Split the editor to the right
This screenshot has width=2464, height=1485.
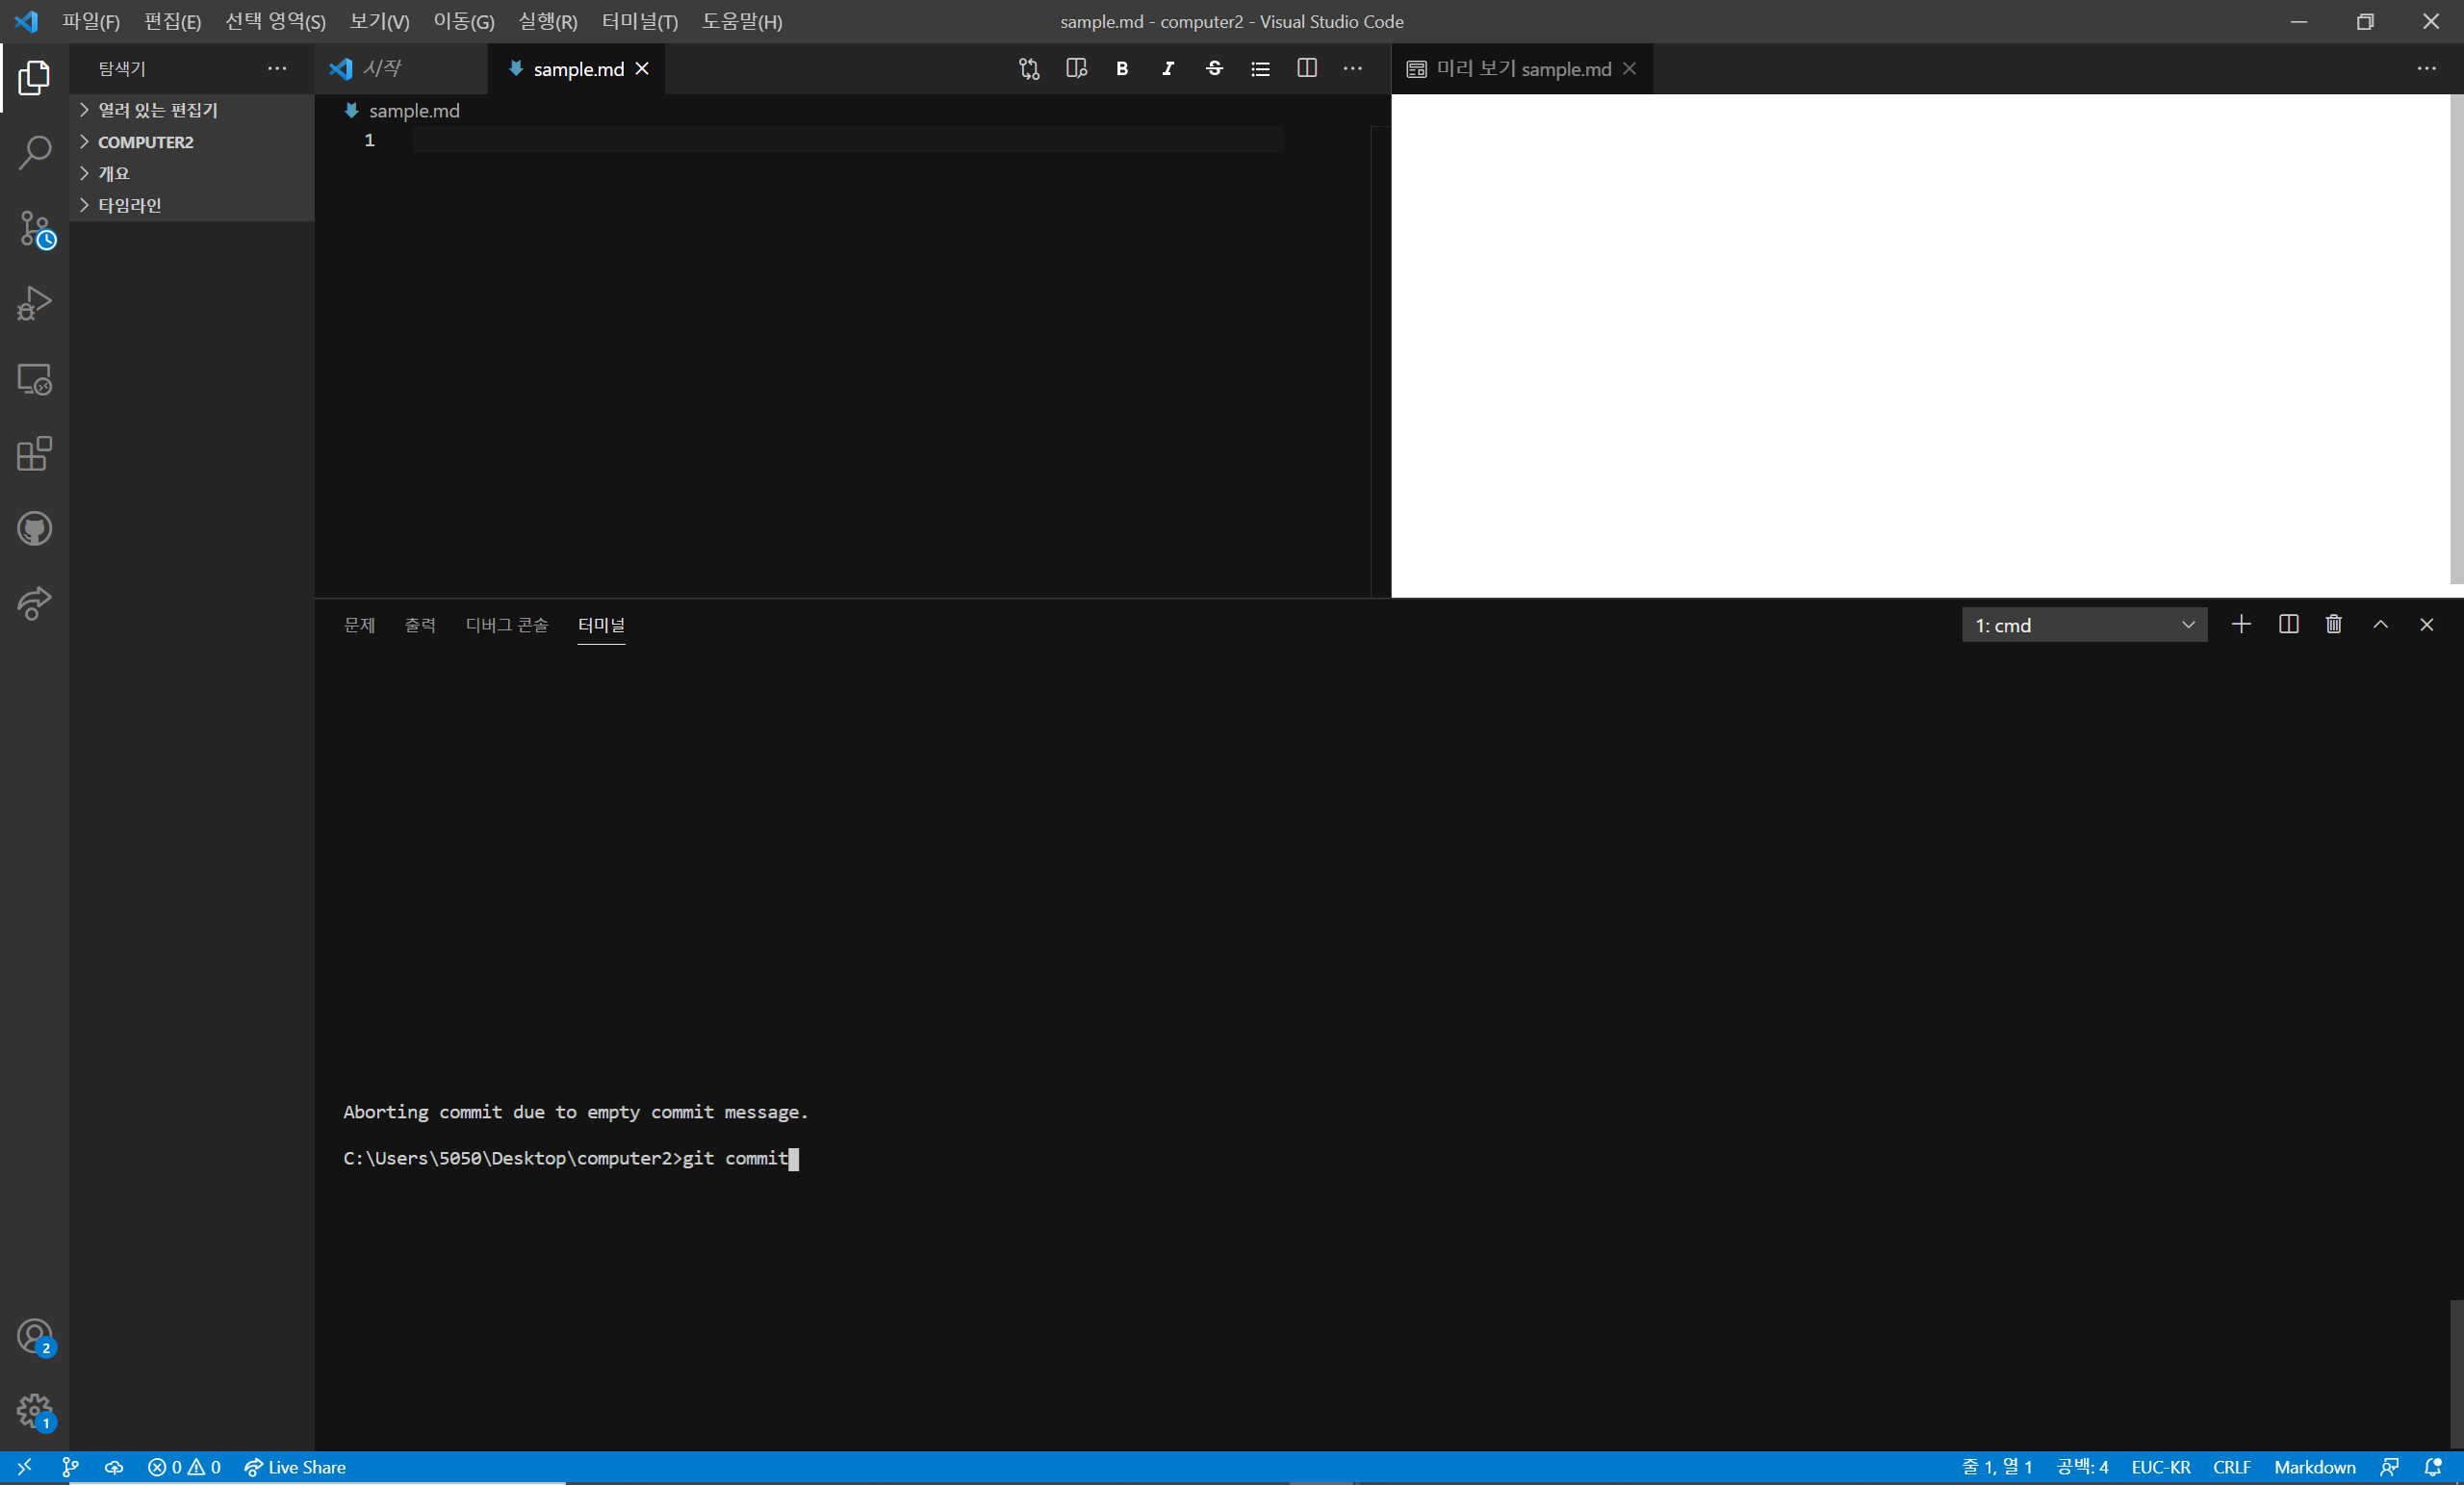(1307, 69)
